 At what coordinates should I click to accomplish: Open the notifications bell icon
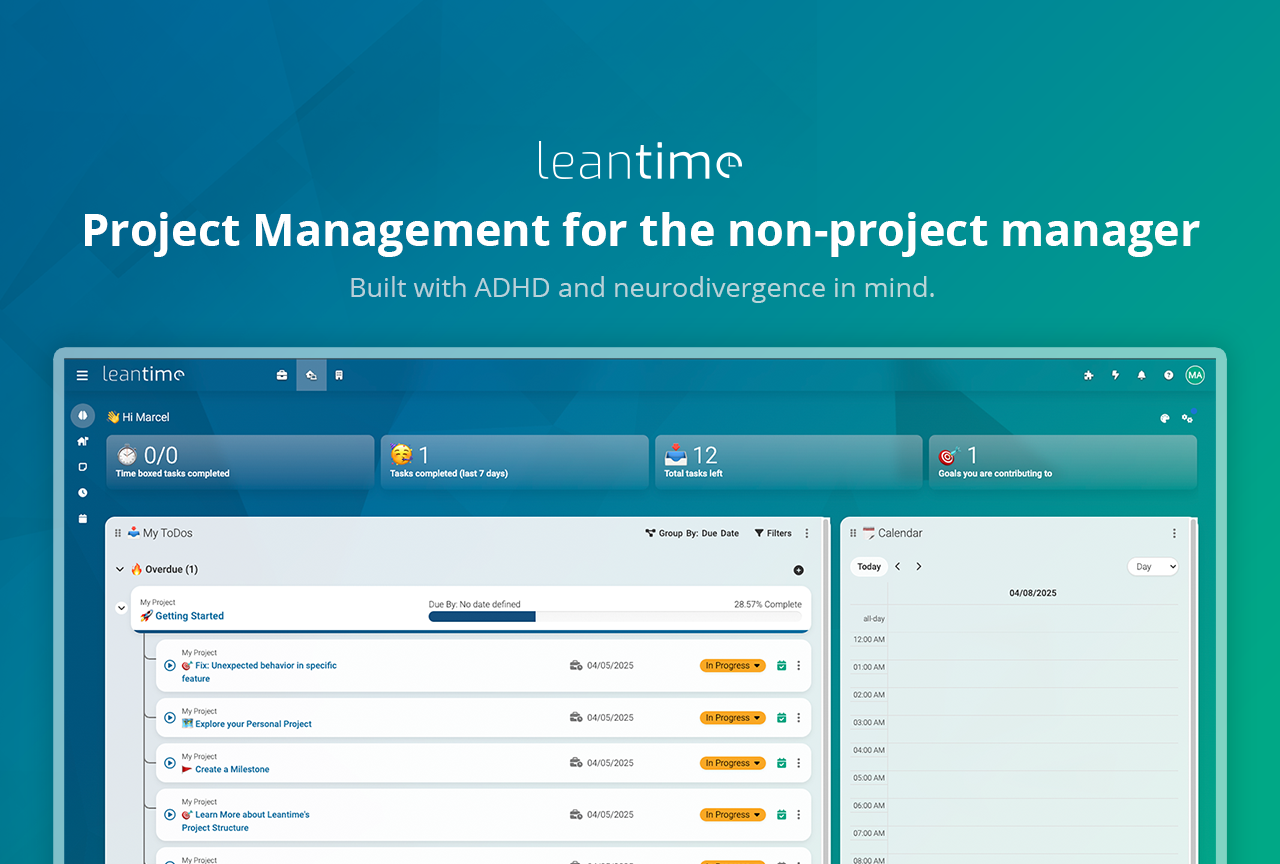(1142, 376)
